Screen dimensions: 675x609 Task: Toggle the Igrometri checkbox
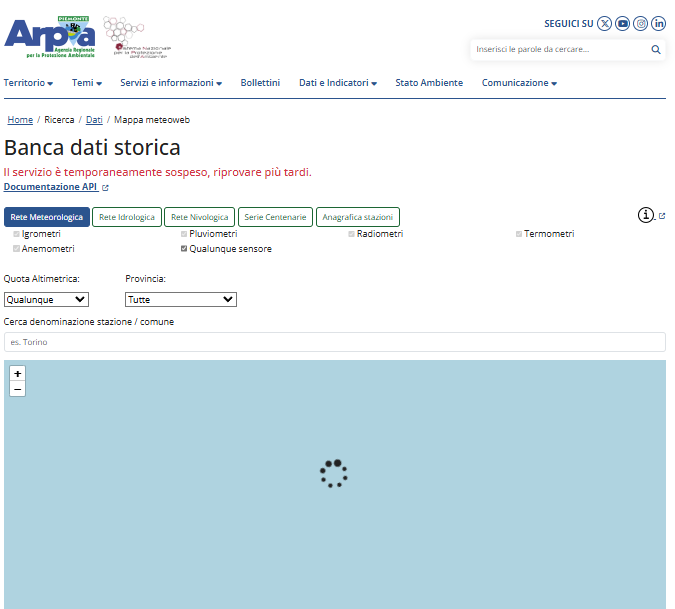(x=16, y=234)
